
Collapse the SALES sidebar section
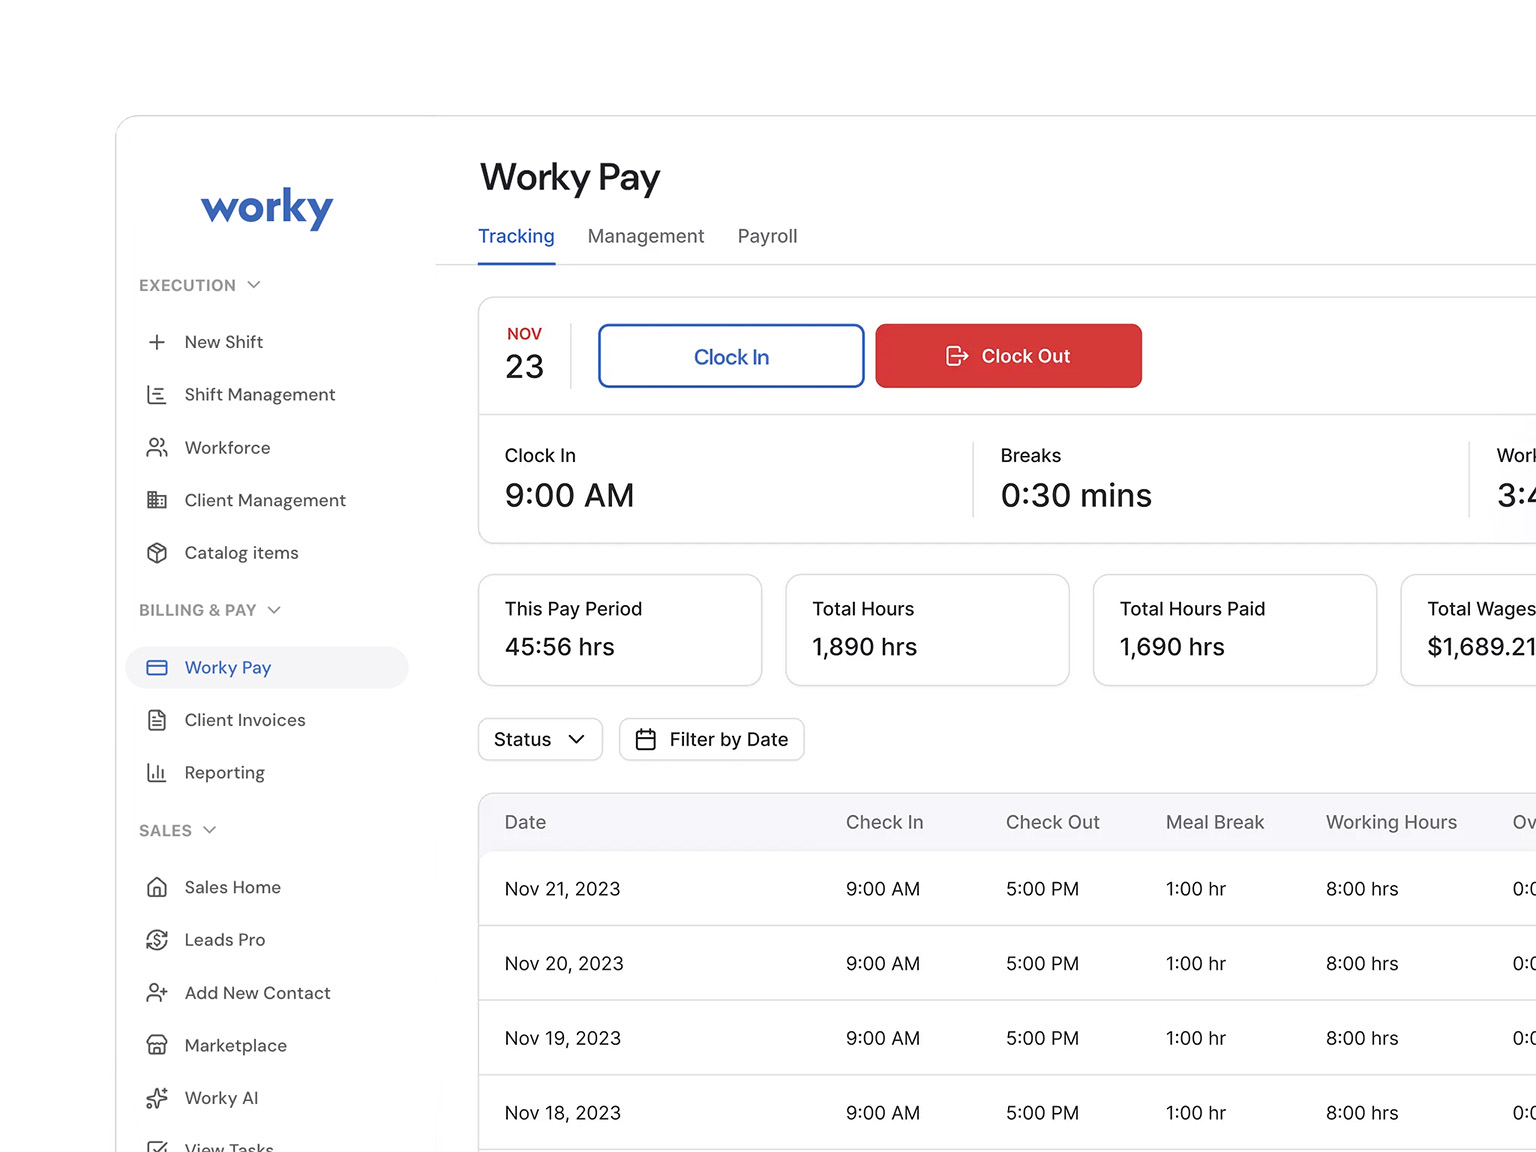click(x=178, y=830)
